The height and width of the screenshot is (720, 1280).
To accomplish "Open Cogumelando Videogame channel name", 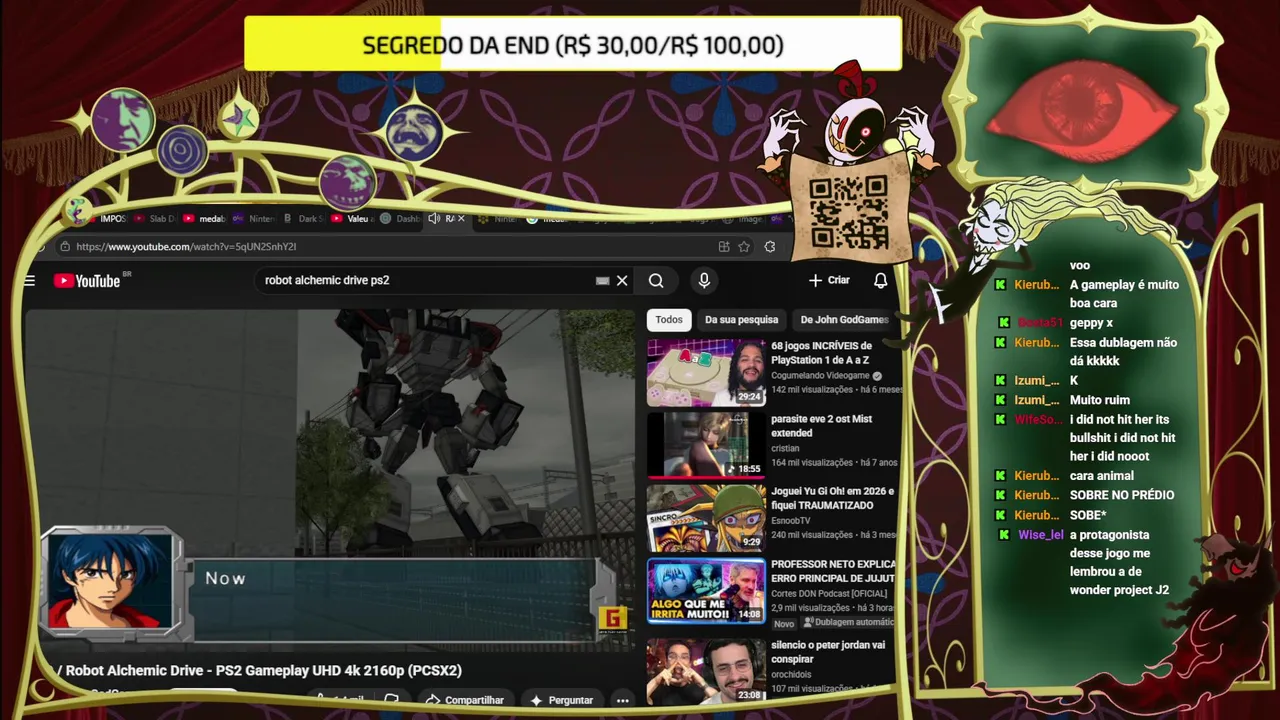I will click(x=820, y=376).
